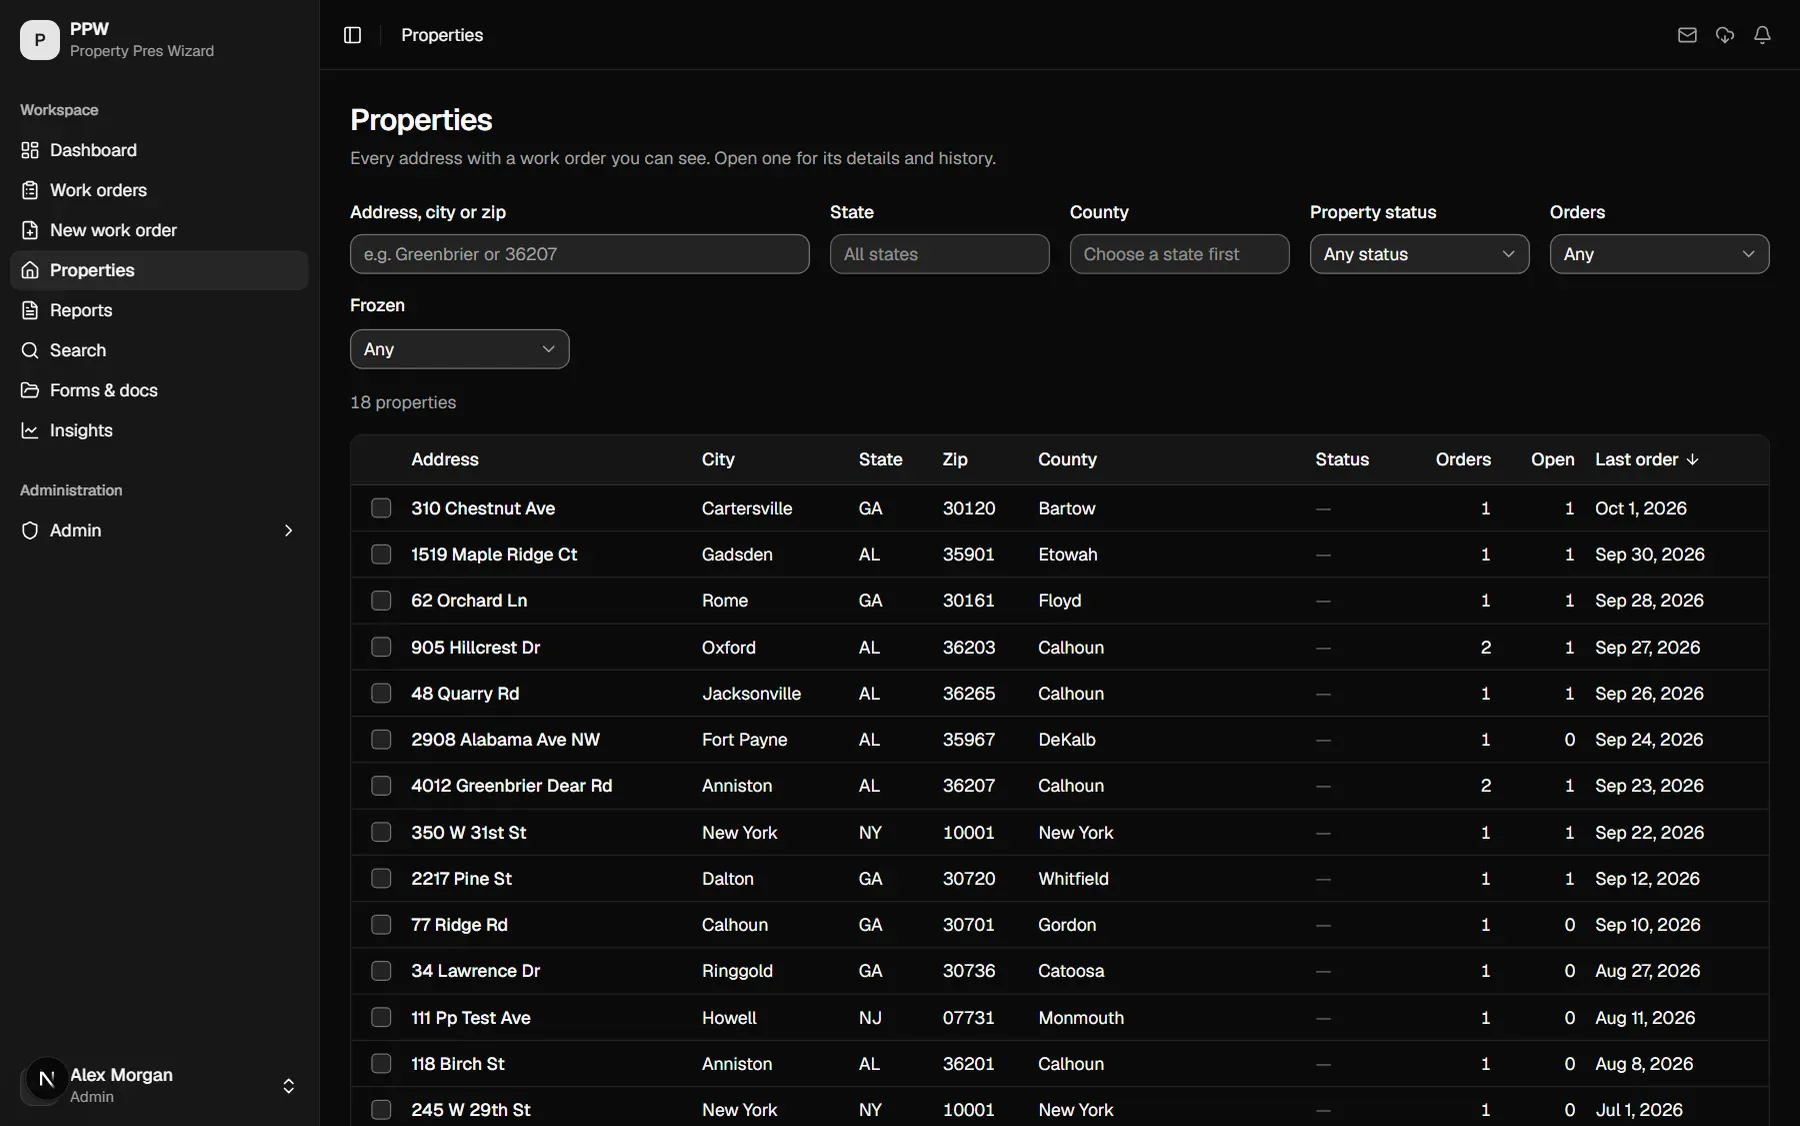Open the Frozen filter dropdown
1800x1126 pixels.
tap(460, 349)
